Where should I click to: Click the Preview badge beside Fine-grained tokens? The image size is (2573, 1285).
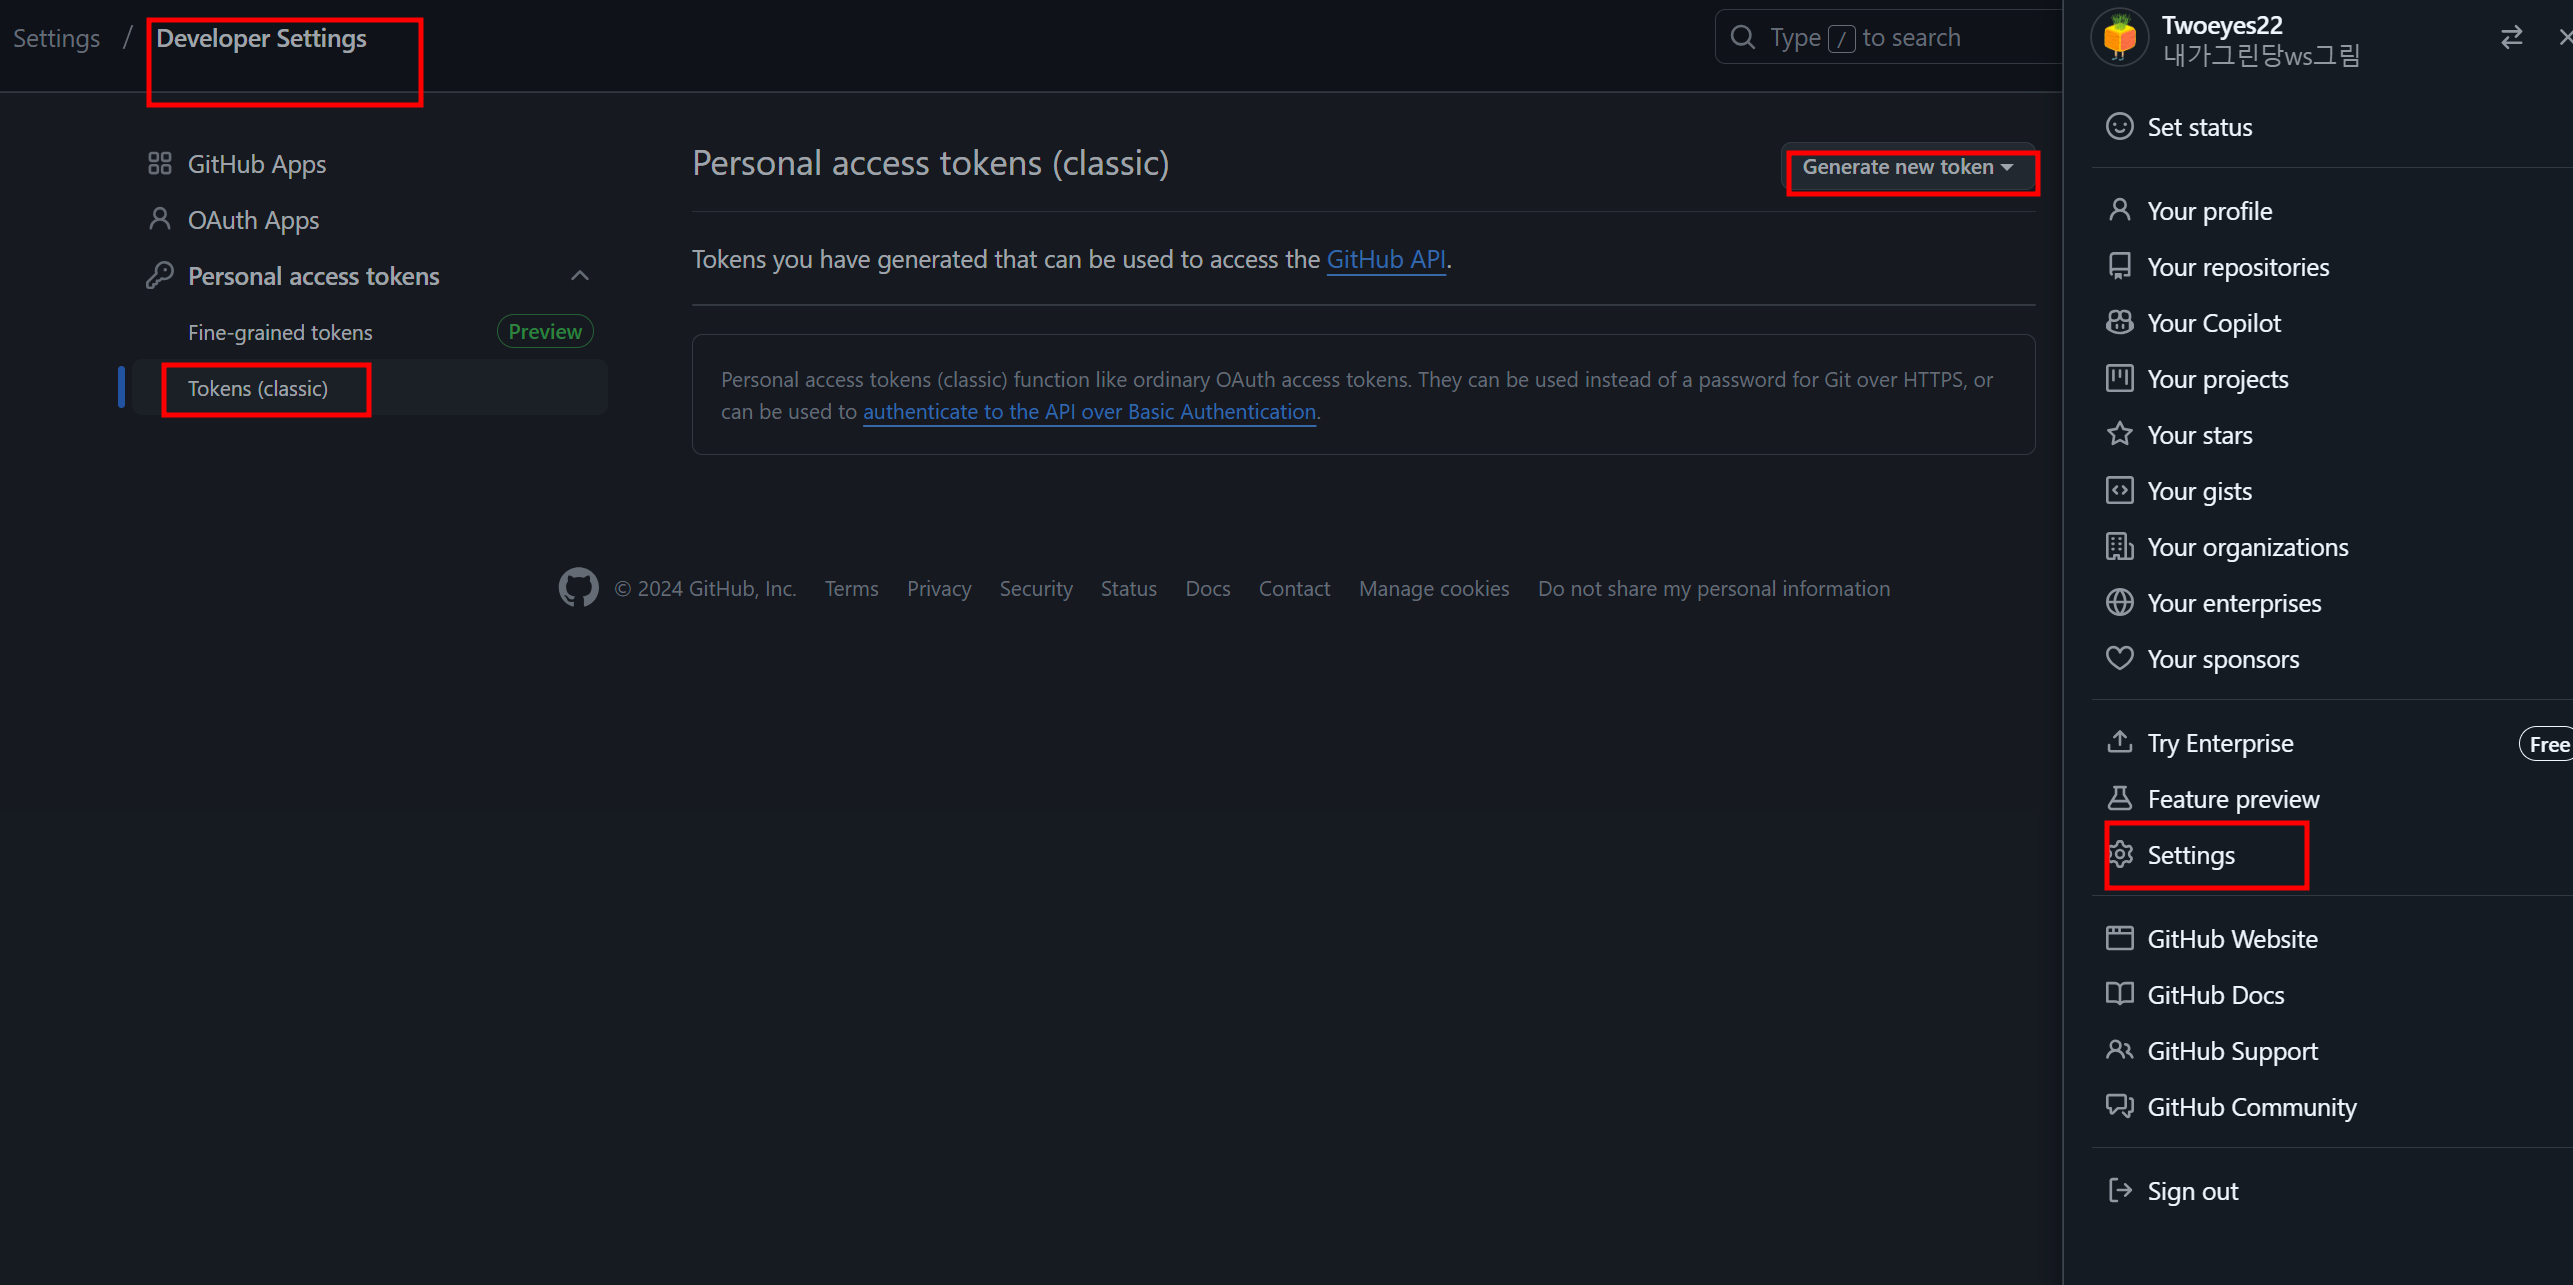(545, 332)
